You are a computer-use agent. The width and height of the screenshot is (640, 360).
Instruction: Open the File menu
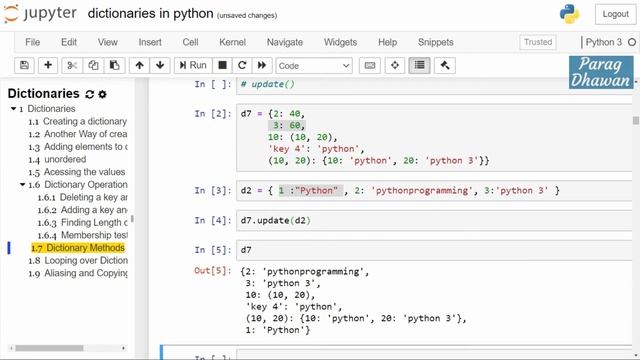click(33, 42)
